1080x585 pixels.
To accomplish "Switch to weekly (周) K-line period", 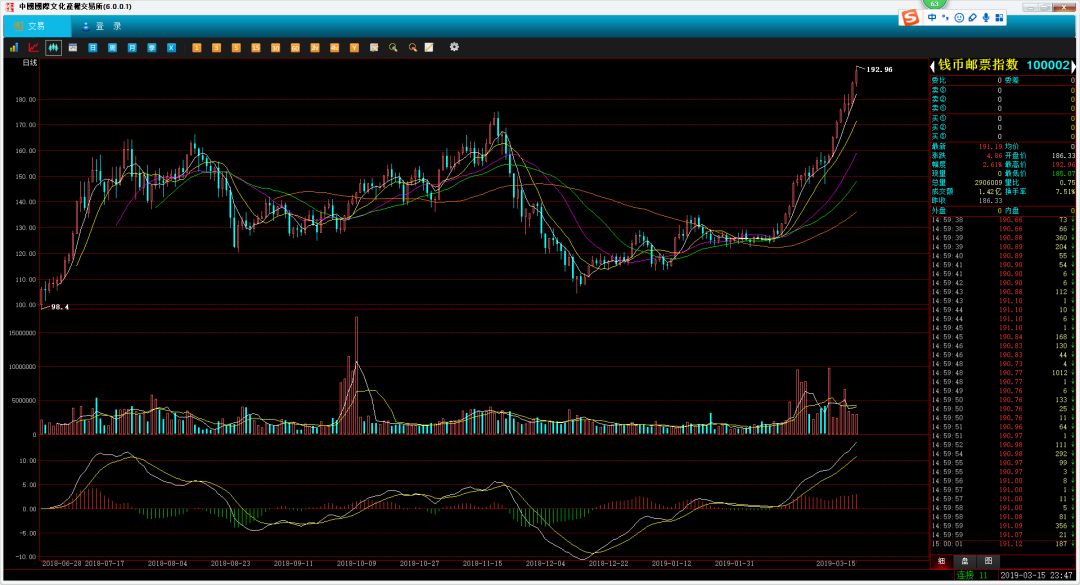I will point(112,48).
